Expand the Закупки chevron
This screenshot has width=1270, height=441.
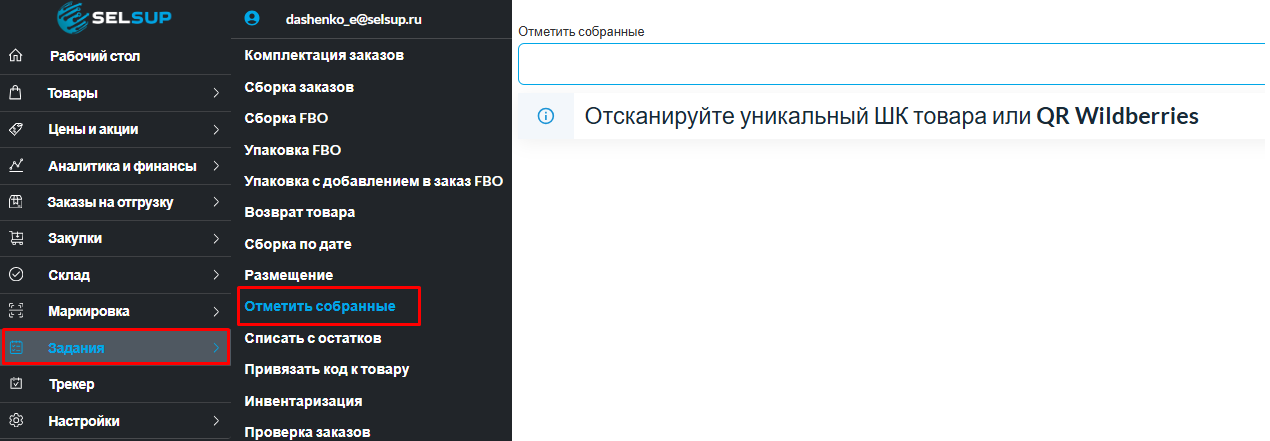[216, 238]
